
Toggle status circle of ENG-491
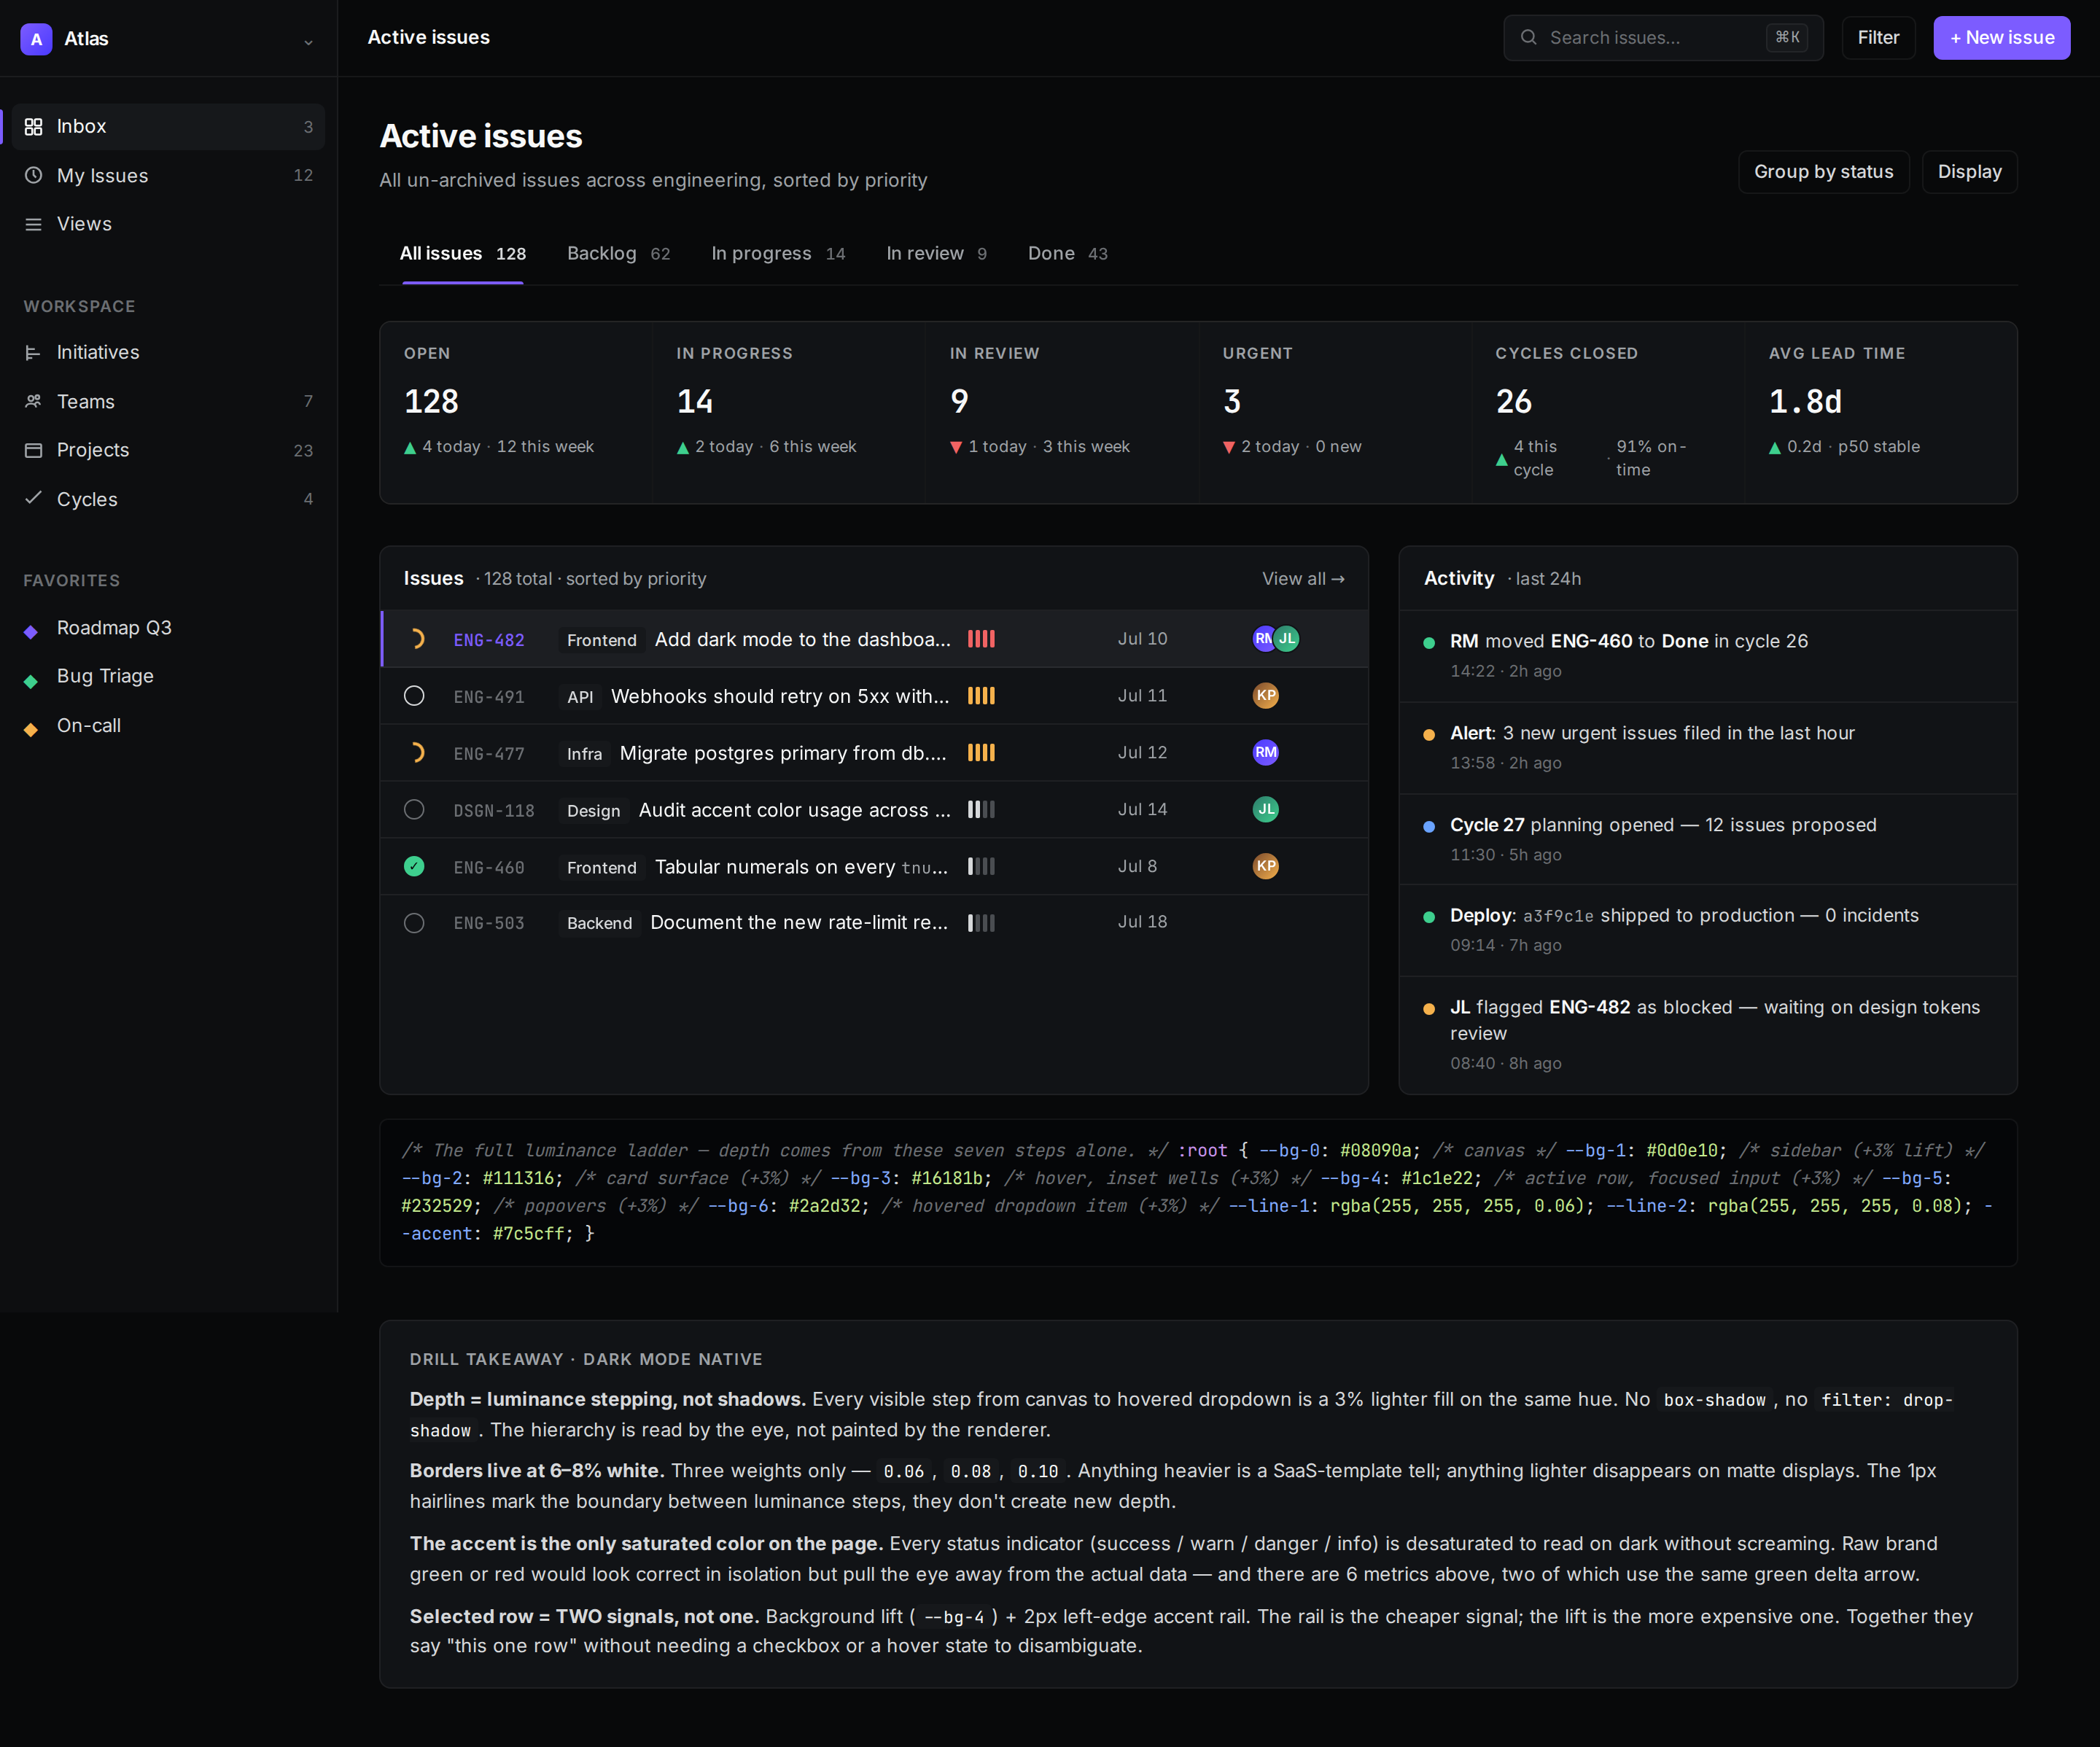coord(414,696)
